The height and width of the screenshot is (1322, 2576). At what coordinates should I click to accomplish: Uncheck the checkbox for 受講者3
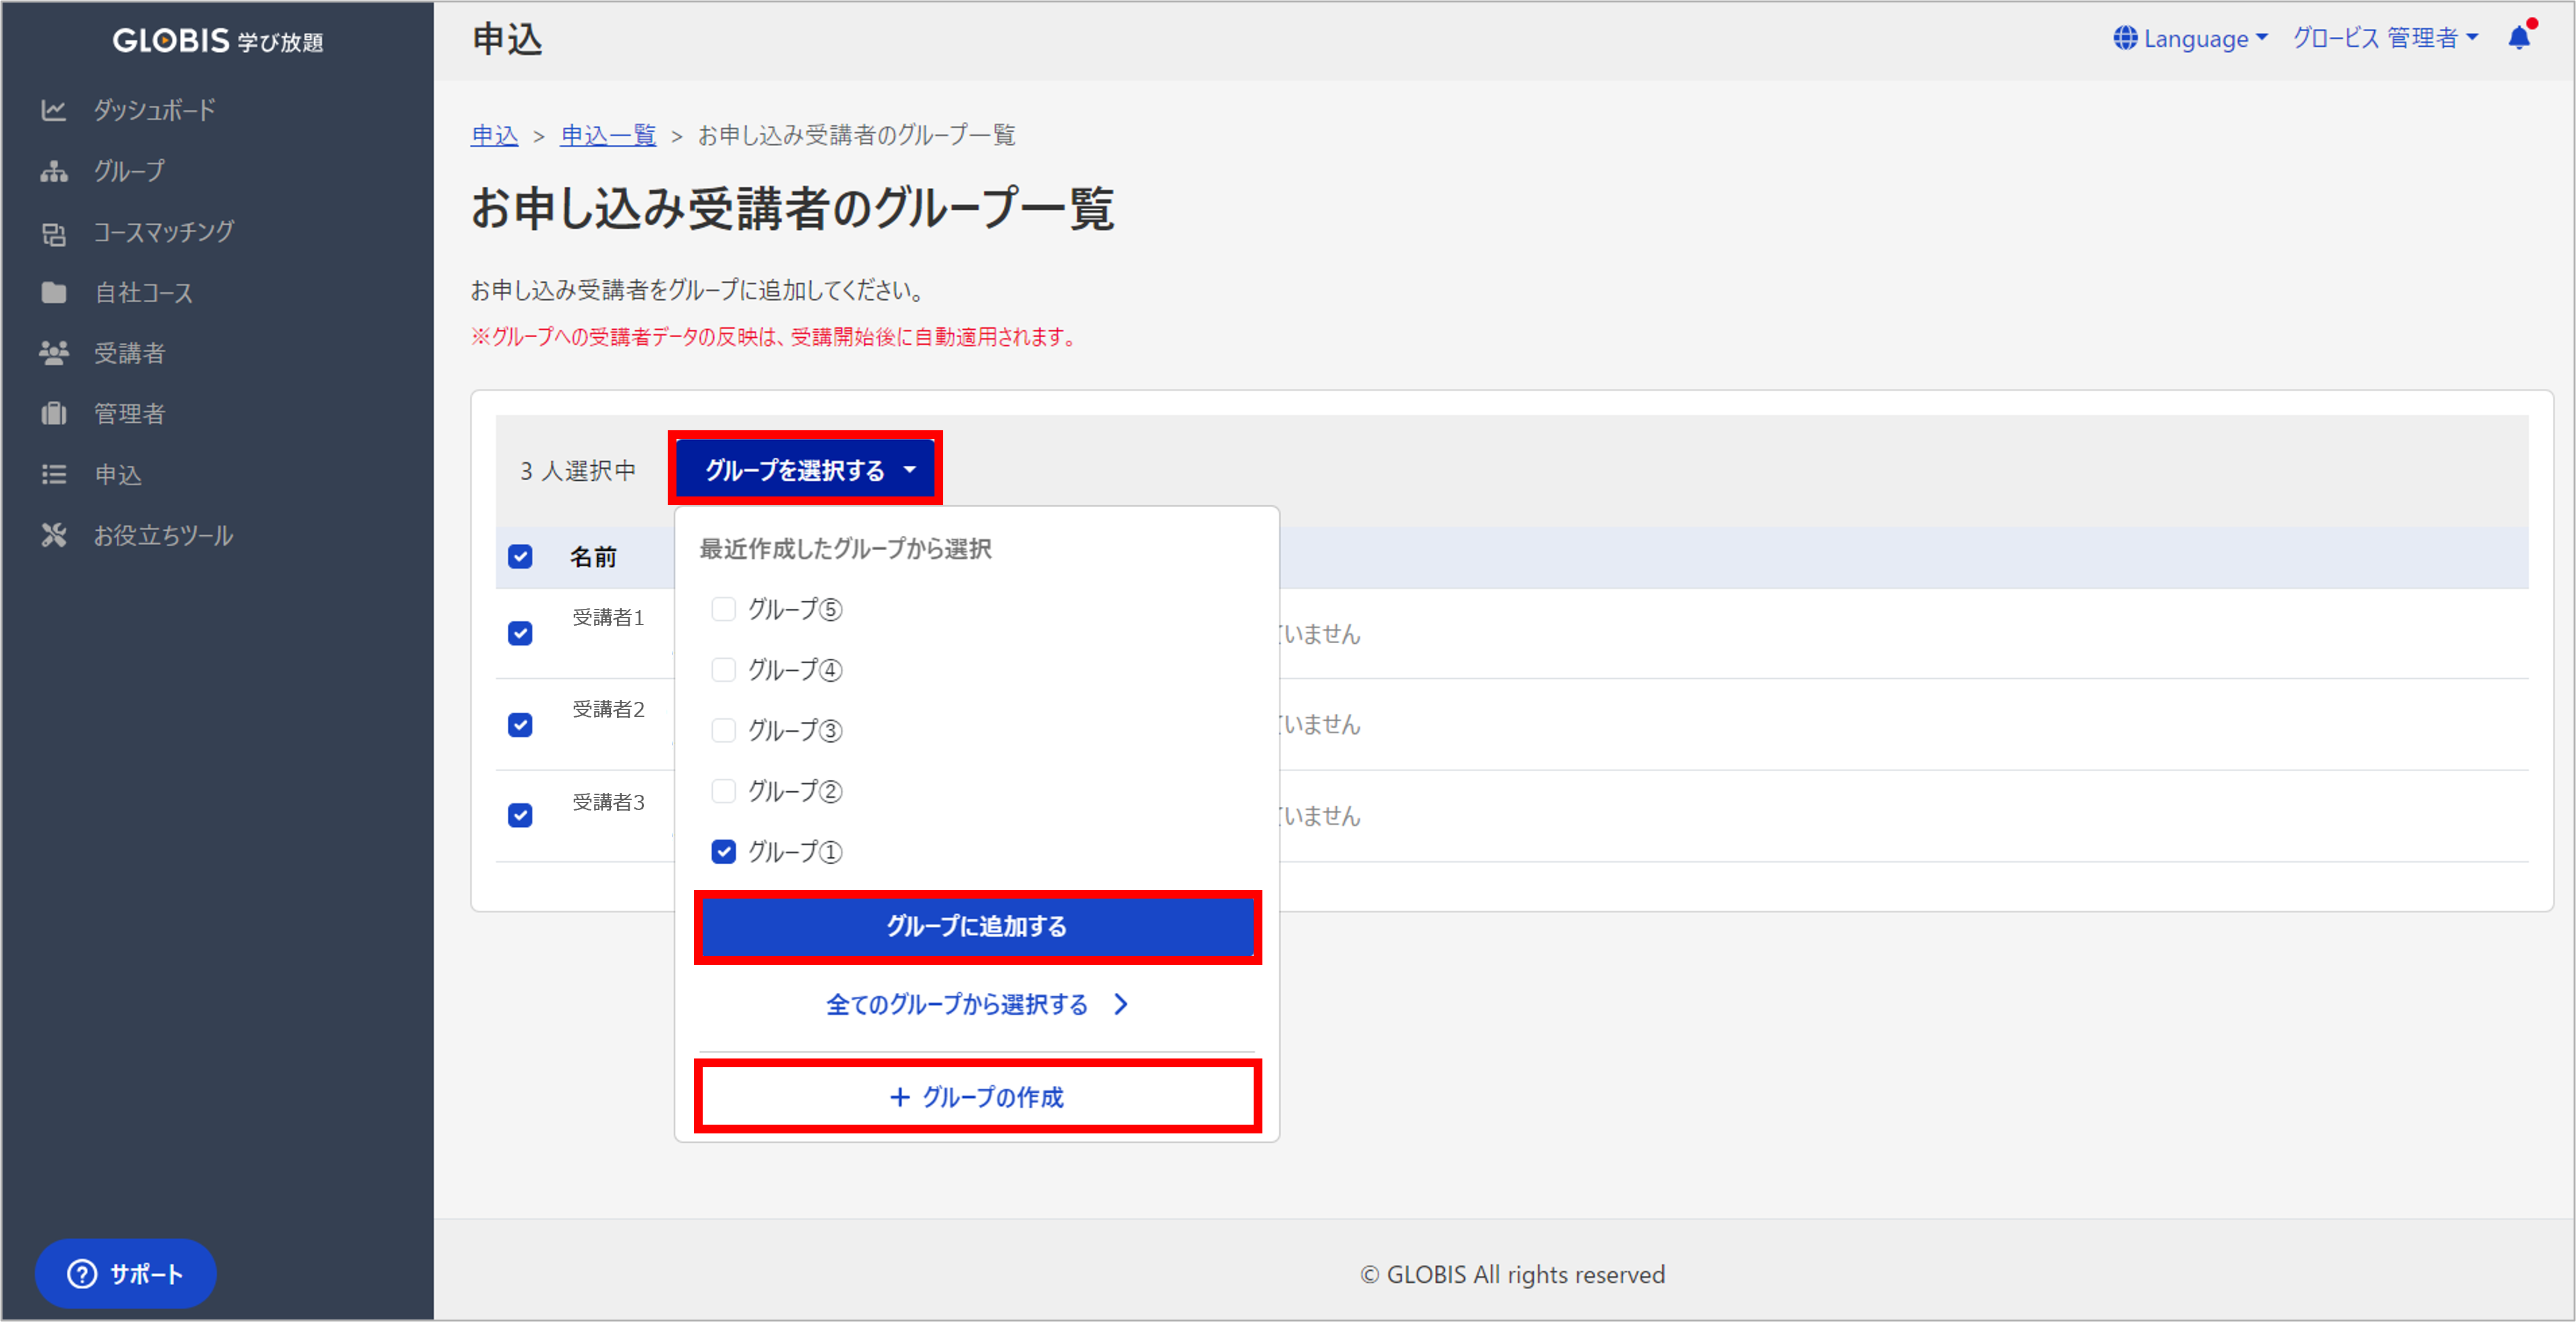(x=520, y=816)
